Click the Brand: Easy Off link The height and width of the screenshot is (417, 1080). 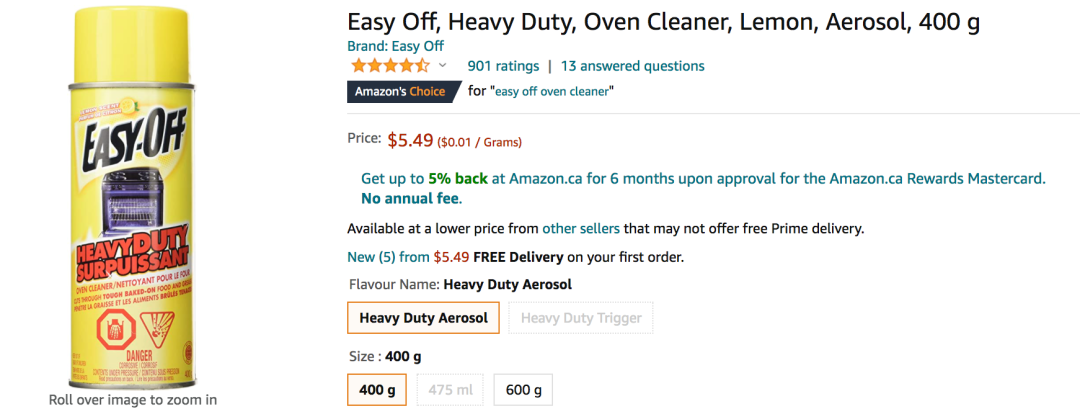pos(395,46)
